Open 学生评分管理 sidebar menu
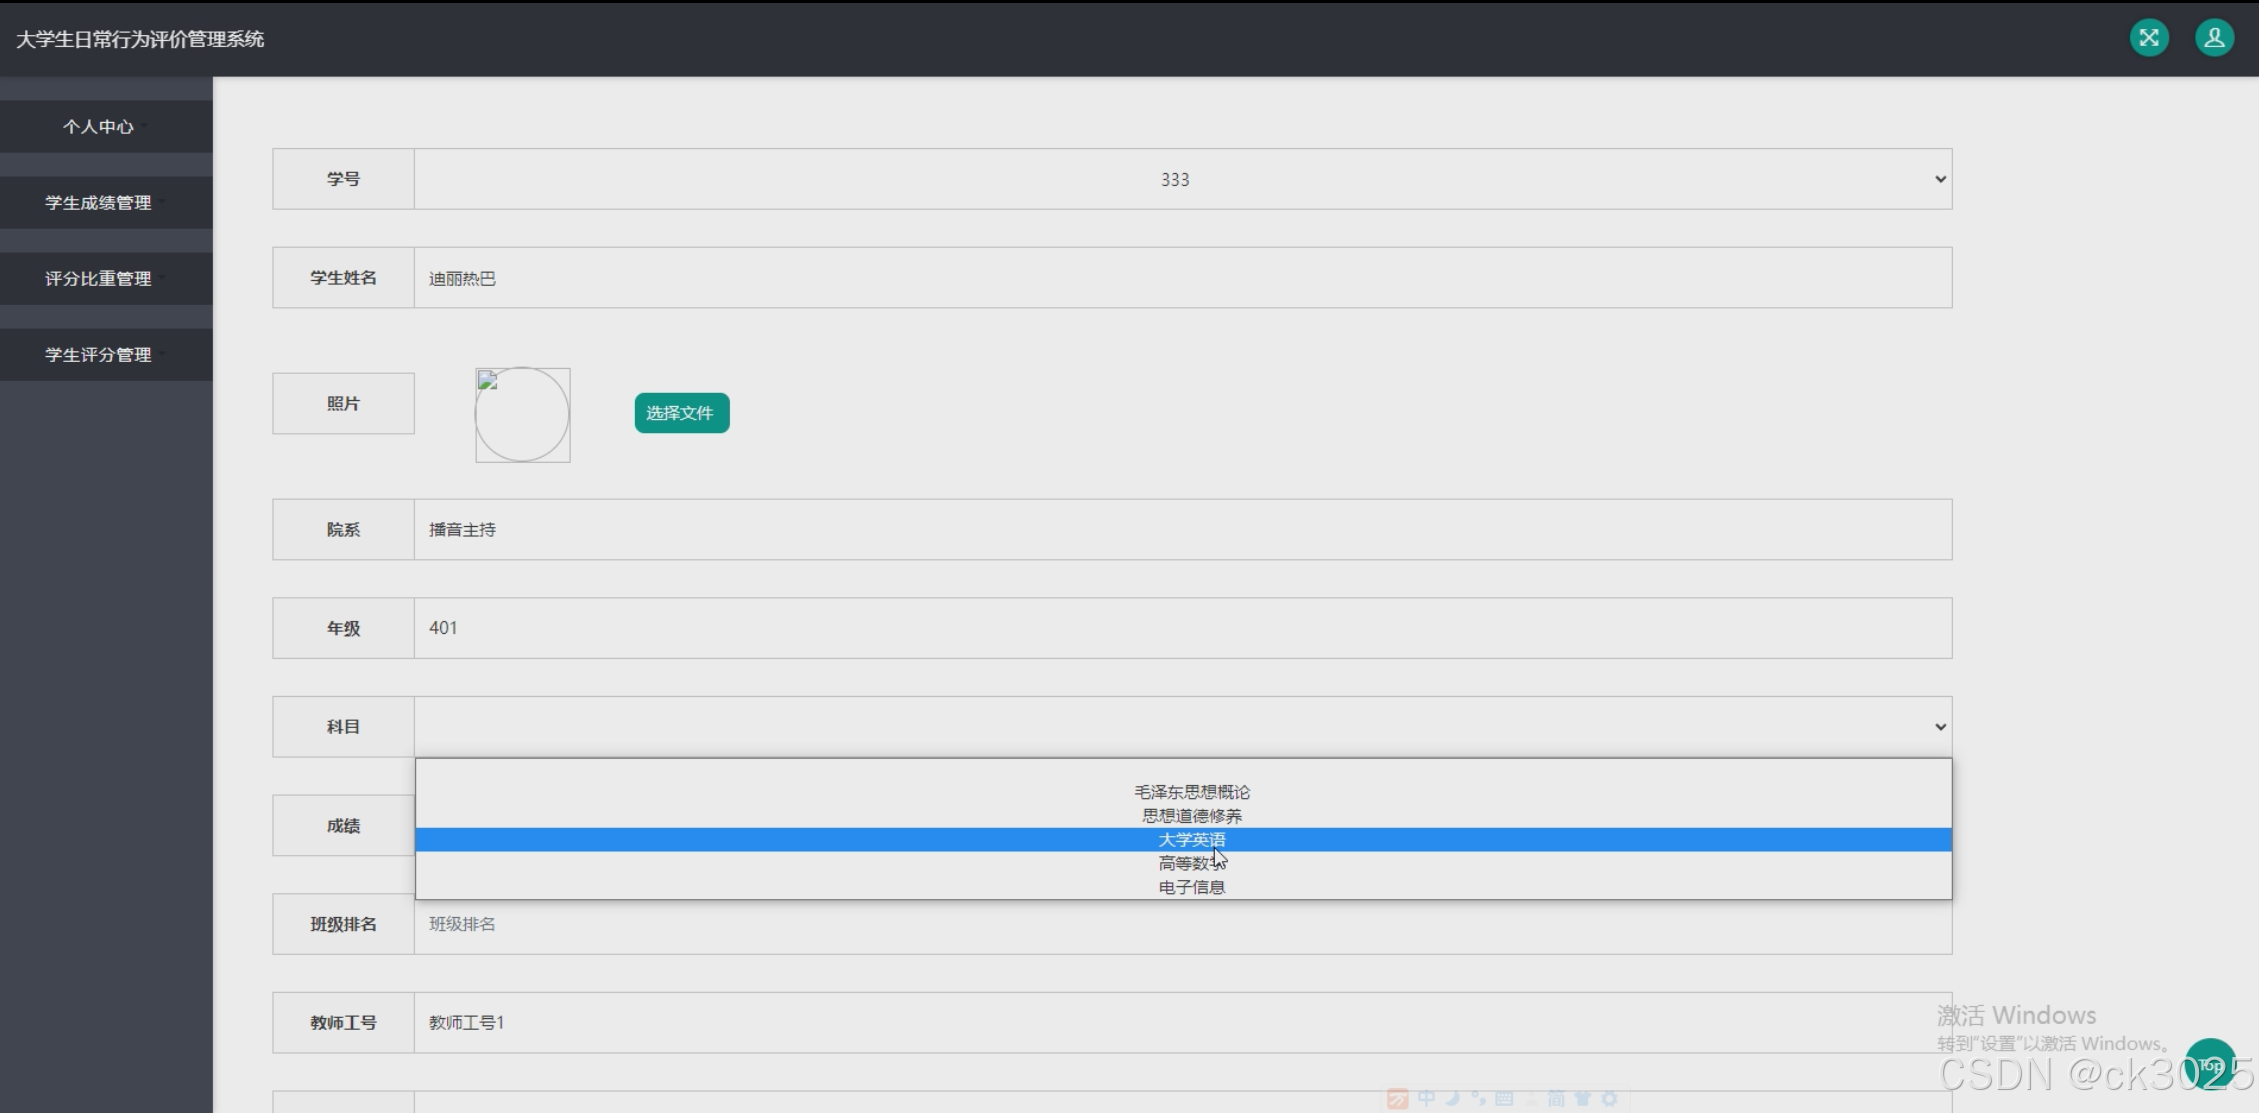The width and height of the screenshot is (2259, 1113). click(98, 355)
